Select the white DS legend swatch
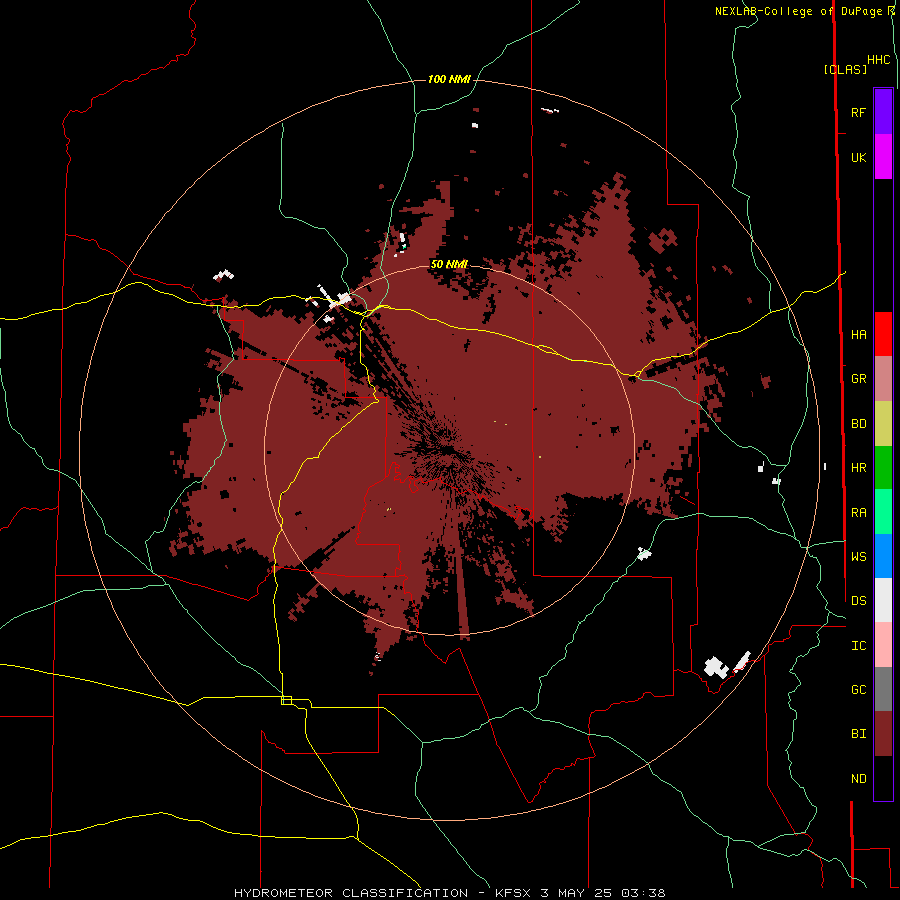 coord(883,600)
